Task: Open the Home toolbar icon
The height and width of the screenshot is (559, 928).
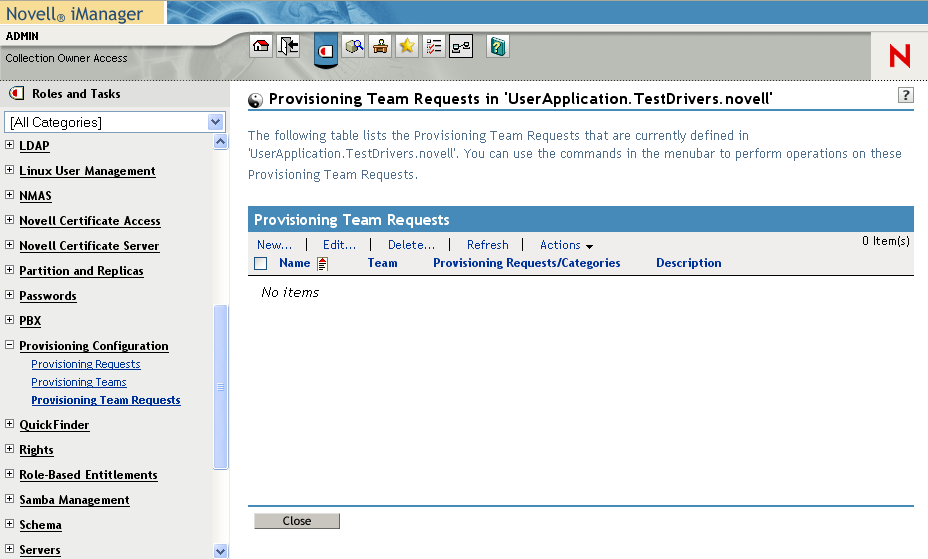Action: click(x=261, y=46)
